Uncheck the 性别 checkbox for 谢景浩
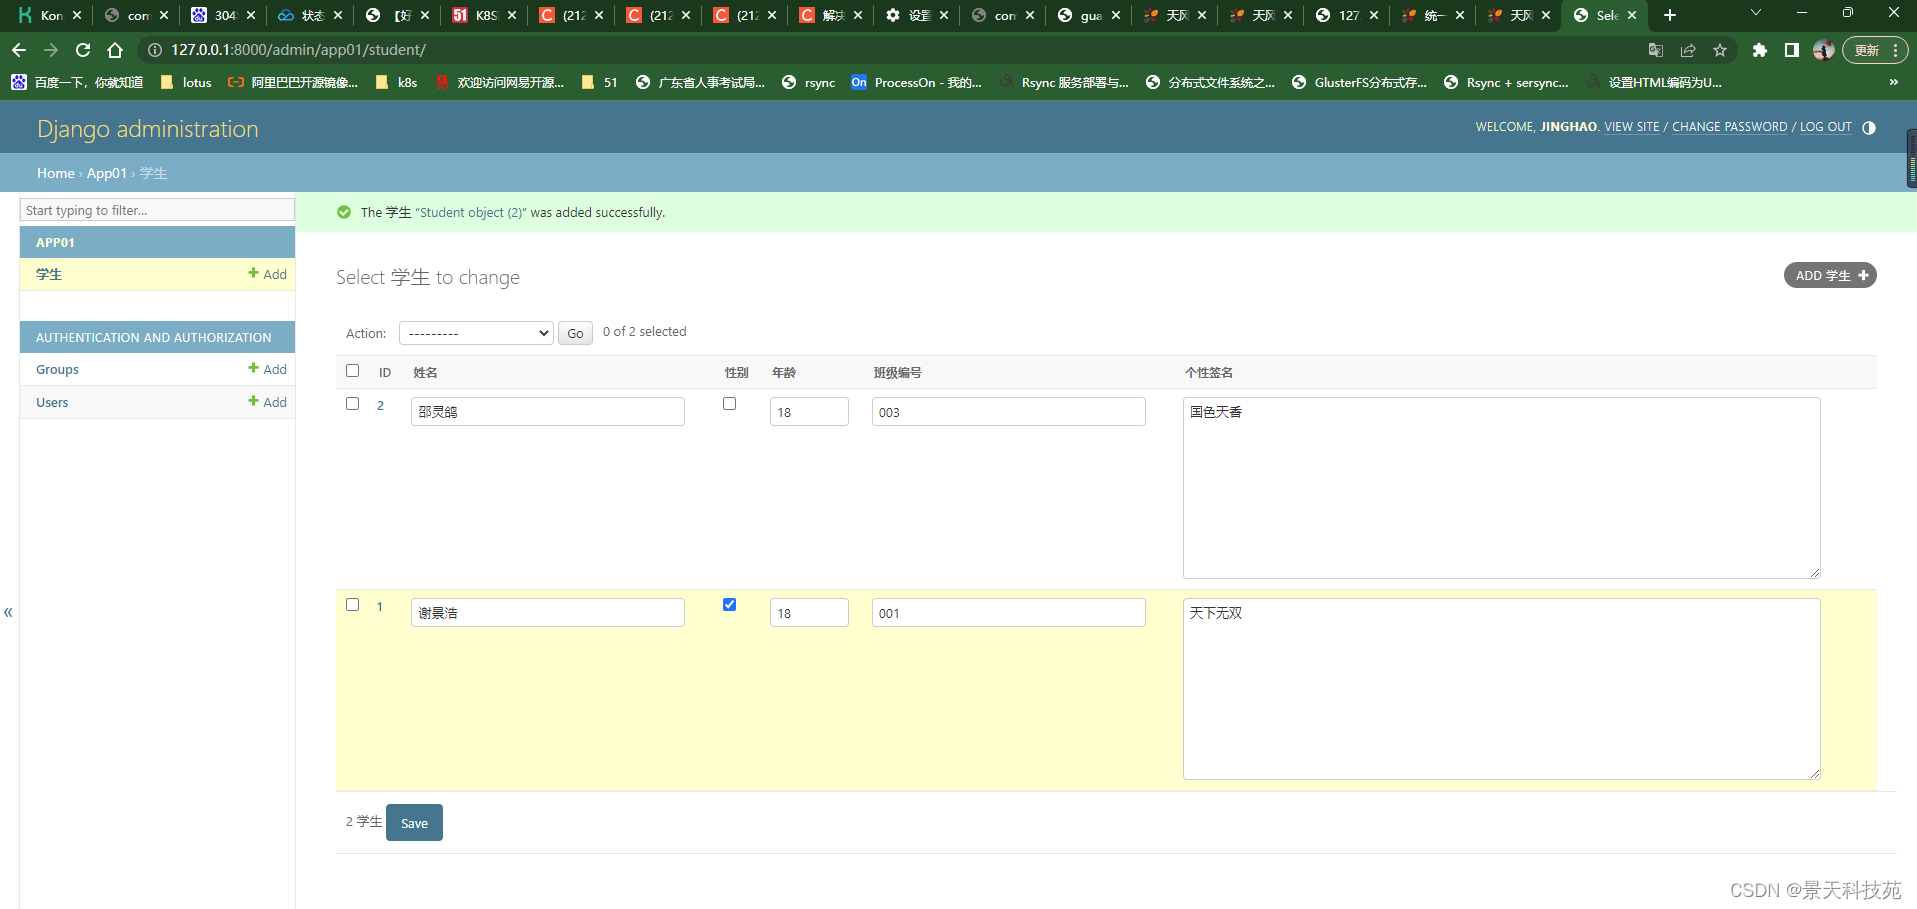Image resolution: width=1917 pixels, height=909 pixels. point(729,604)
